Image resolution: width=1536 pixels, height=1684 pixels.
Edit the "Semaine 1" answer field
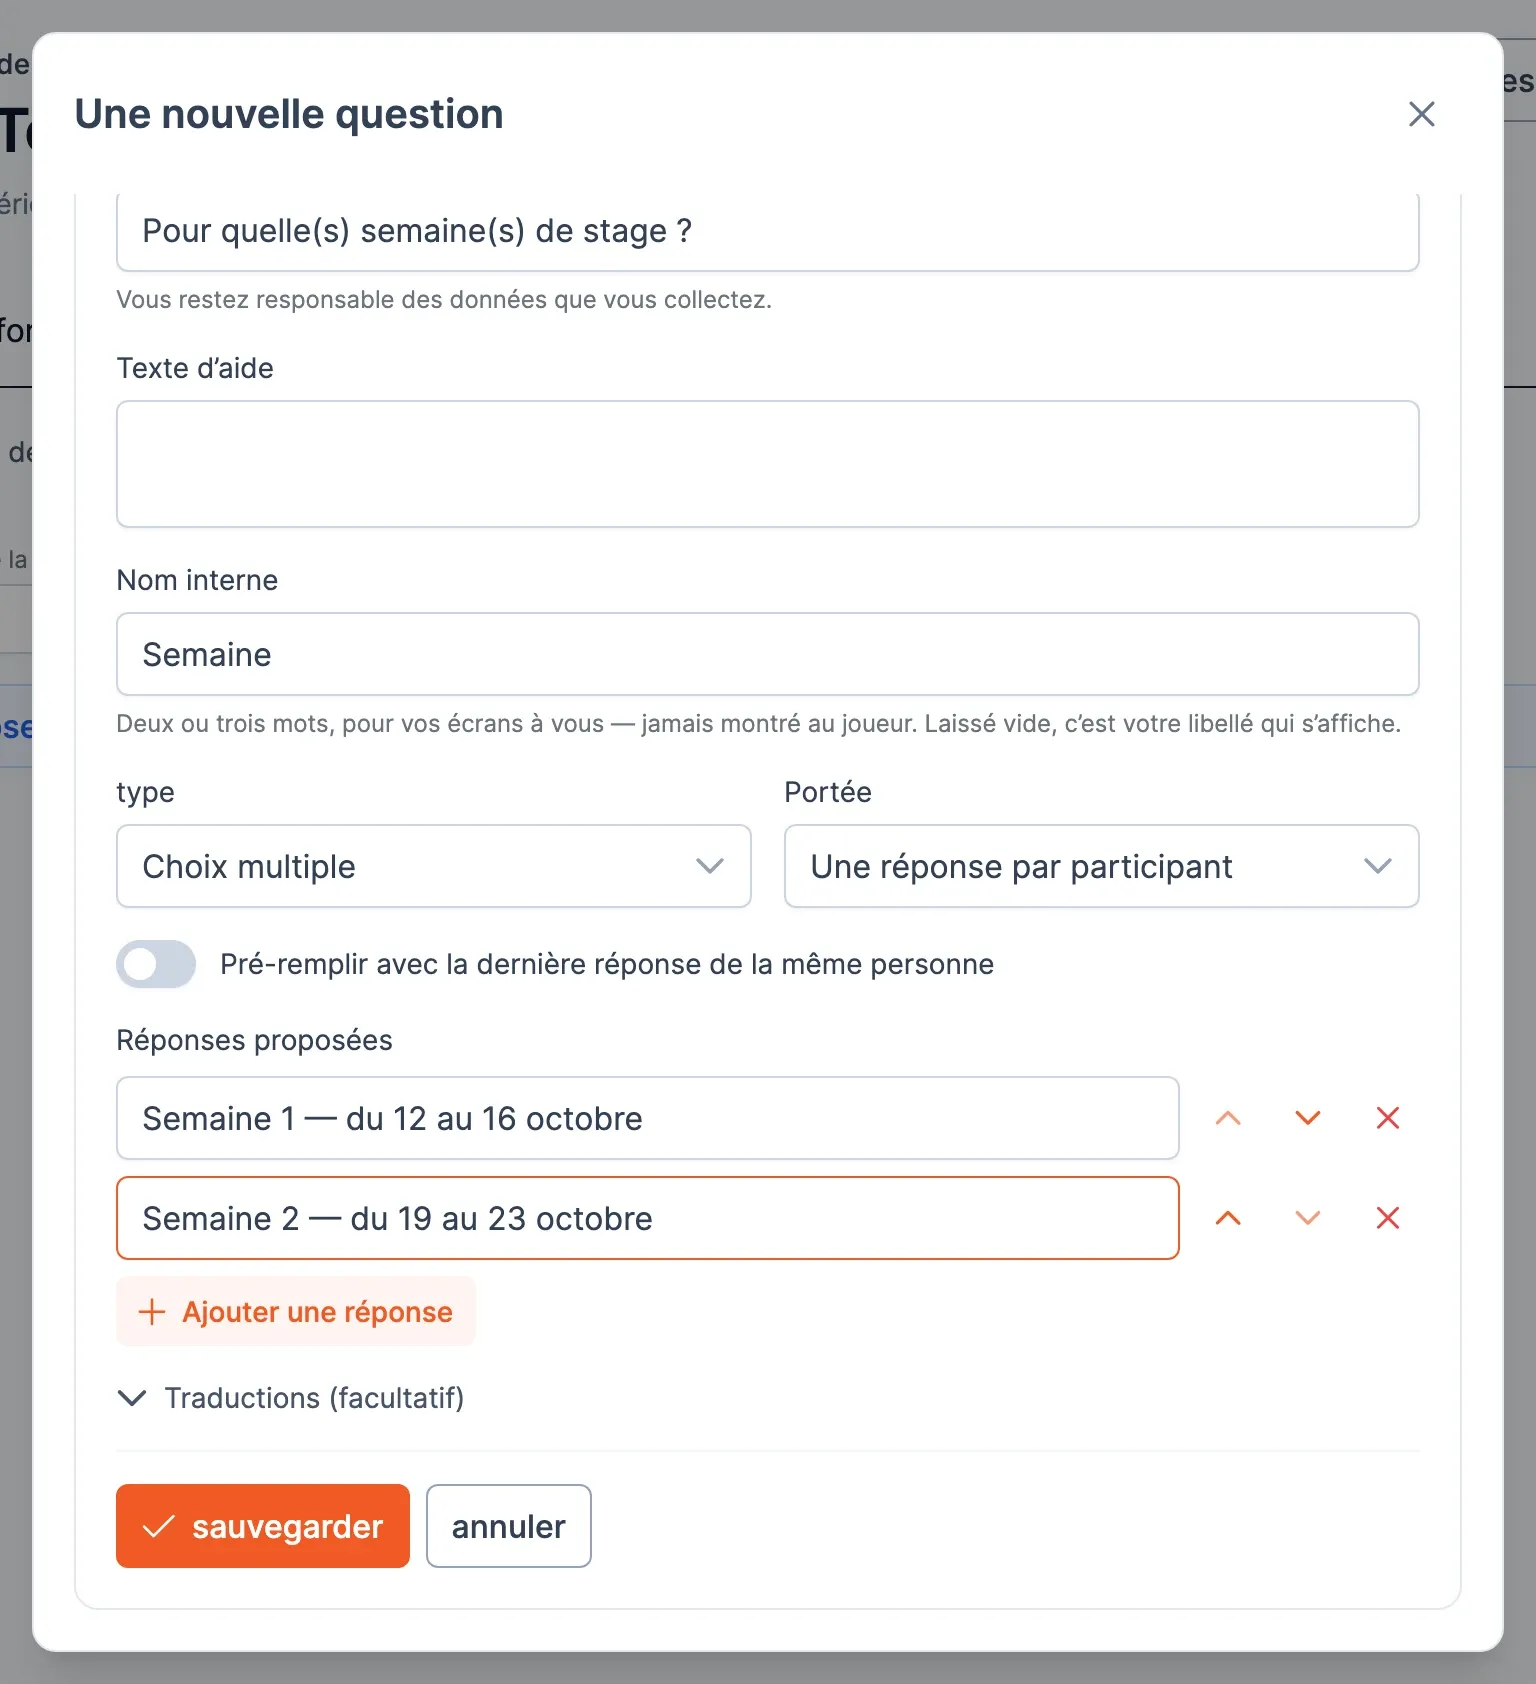(x=648, y=1118)
